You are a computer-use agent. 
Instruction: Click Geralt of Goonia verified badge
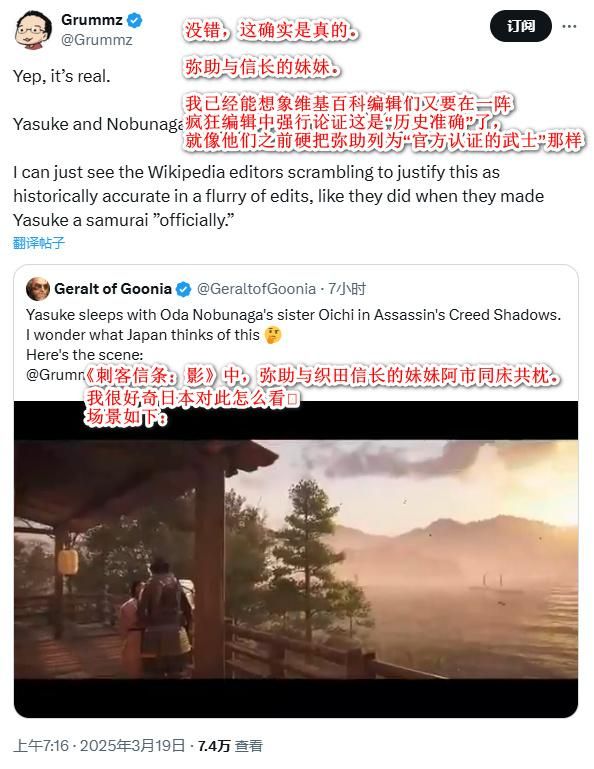tap(183, 289)
